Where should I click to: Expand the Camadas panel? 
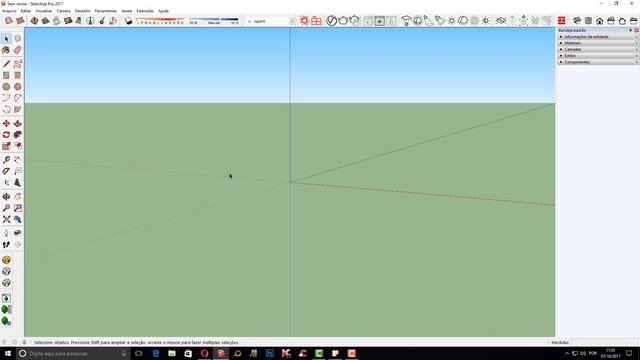[598, 49]
